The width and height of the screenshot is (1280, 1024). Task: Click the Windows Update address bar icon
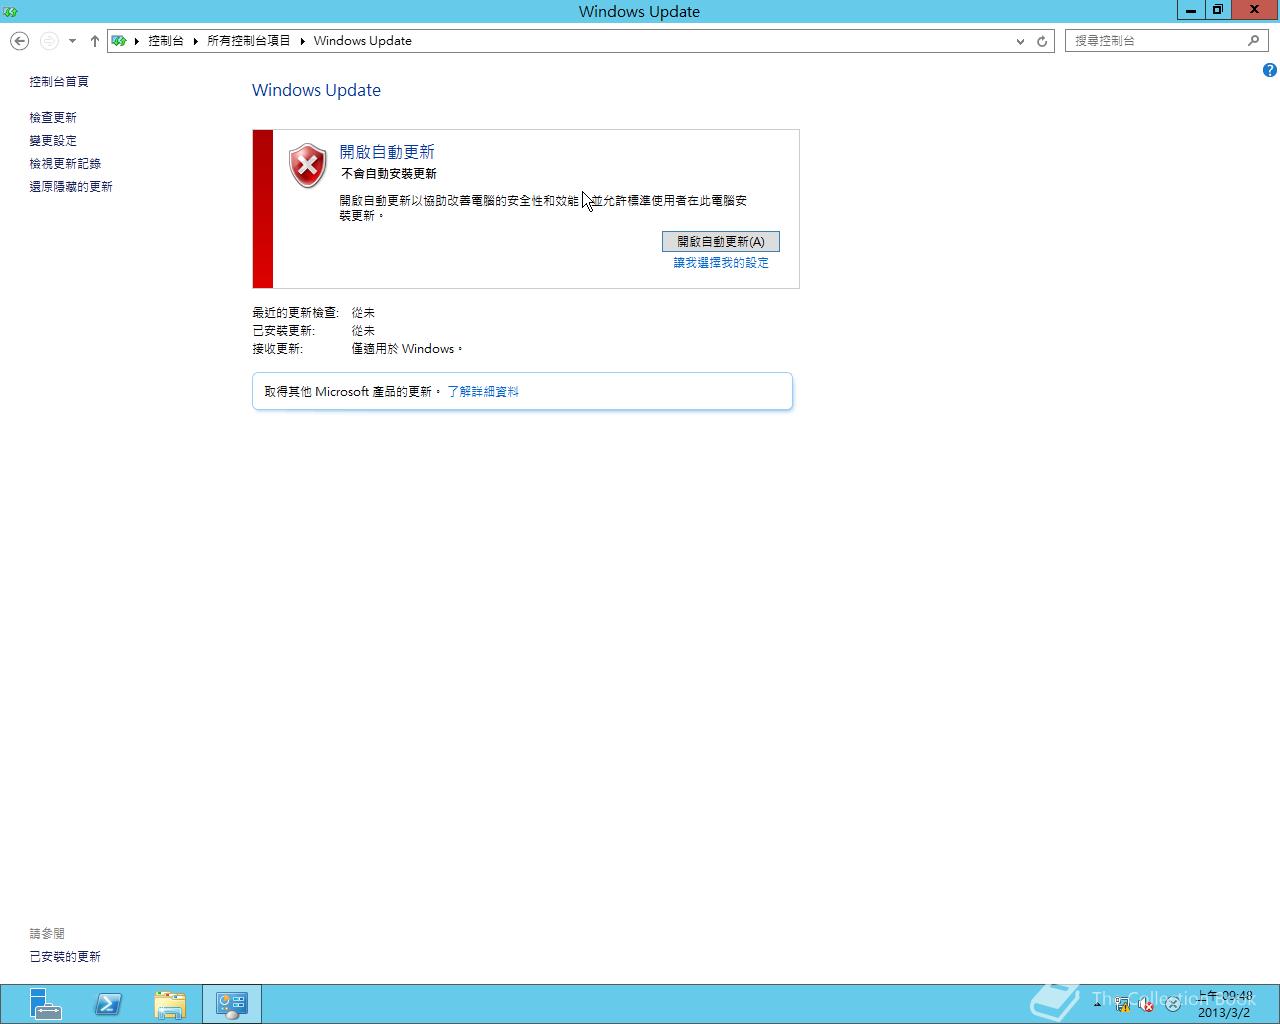tap(119, 41)
